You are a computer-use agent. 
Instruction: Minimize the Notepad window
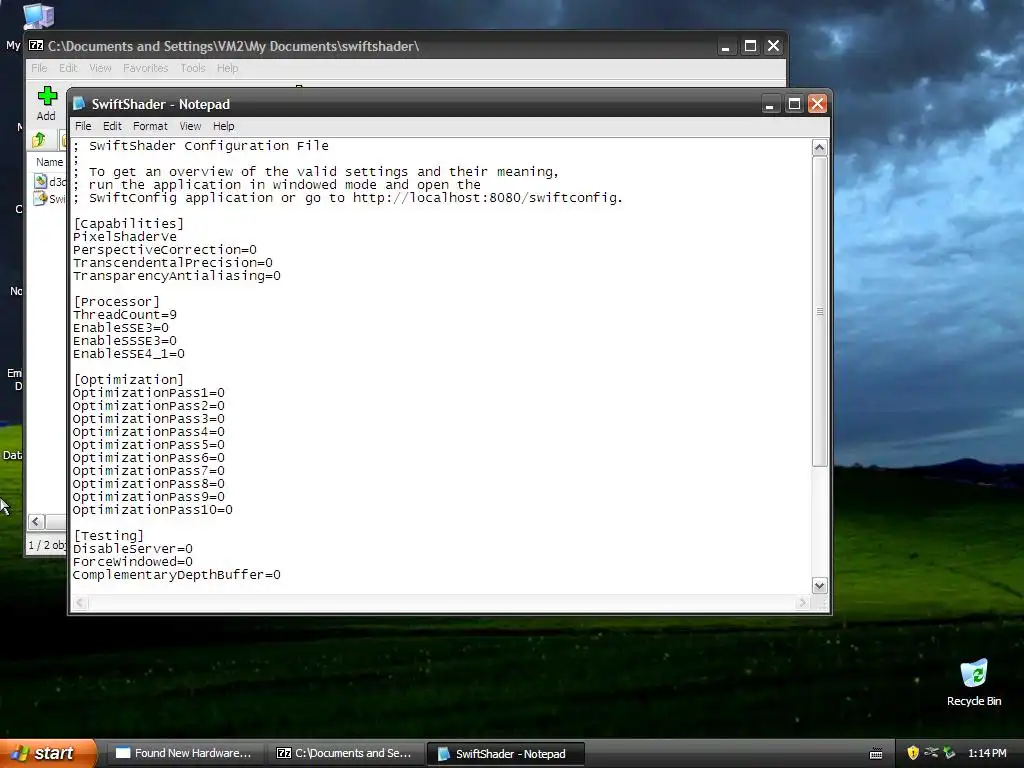click(770, 104)
